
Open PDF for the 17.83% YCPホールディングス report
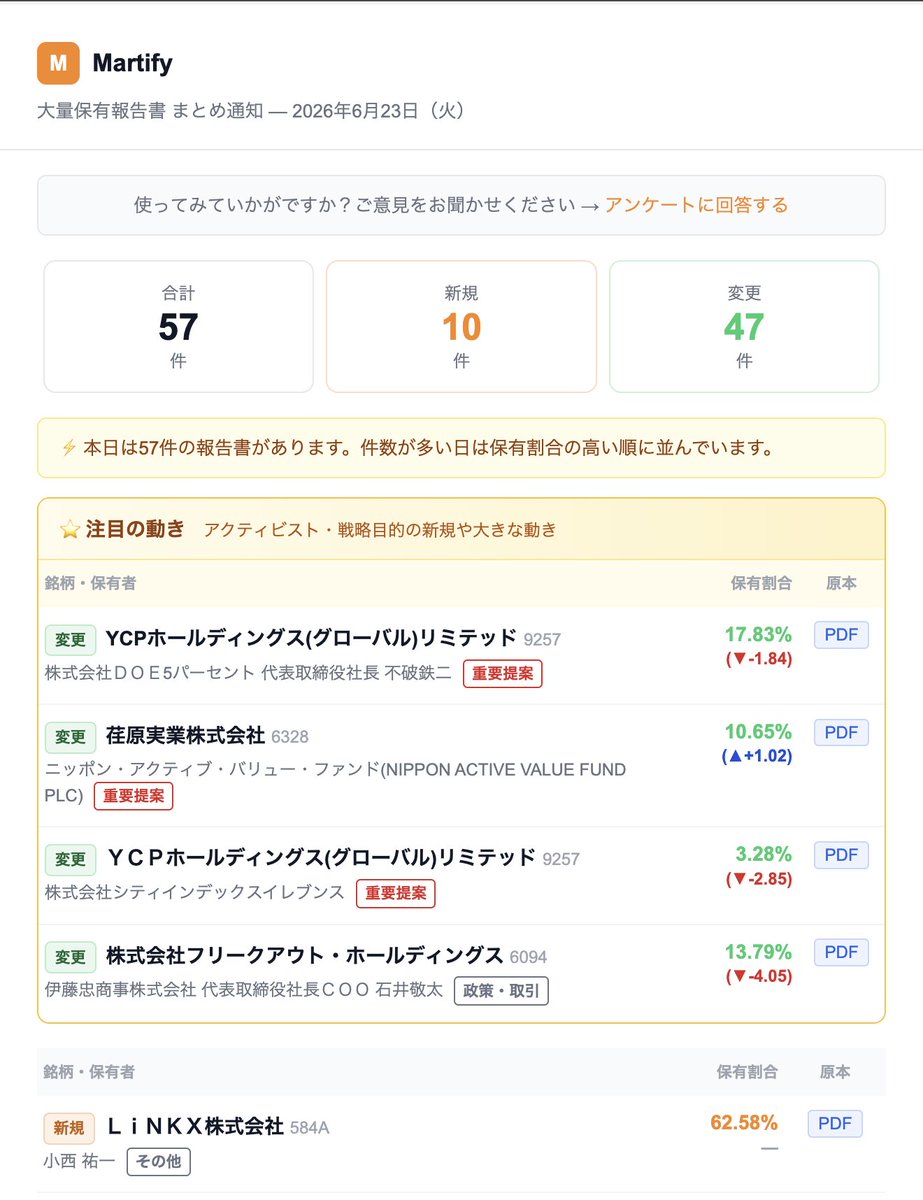841,635
